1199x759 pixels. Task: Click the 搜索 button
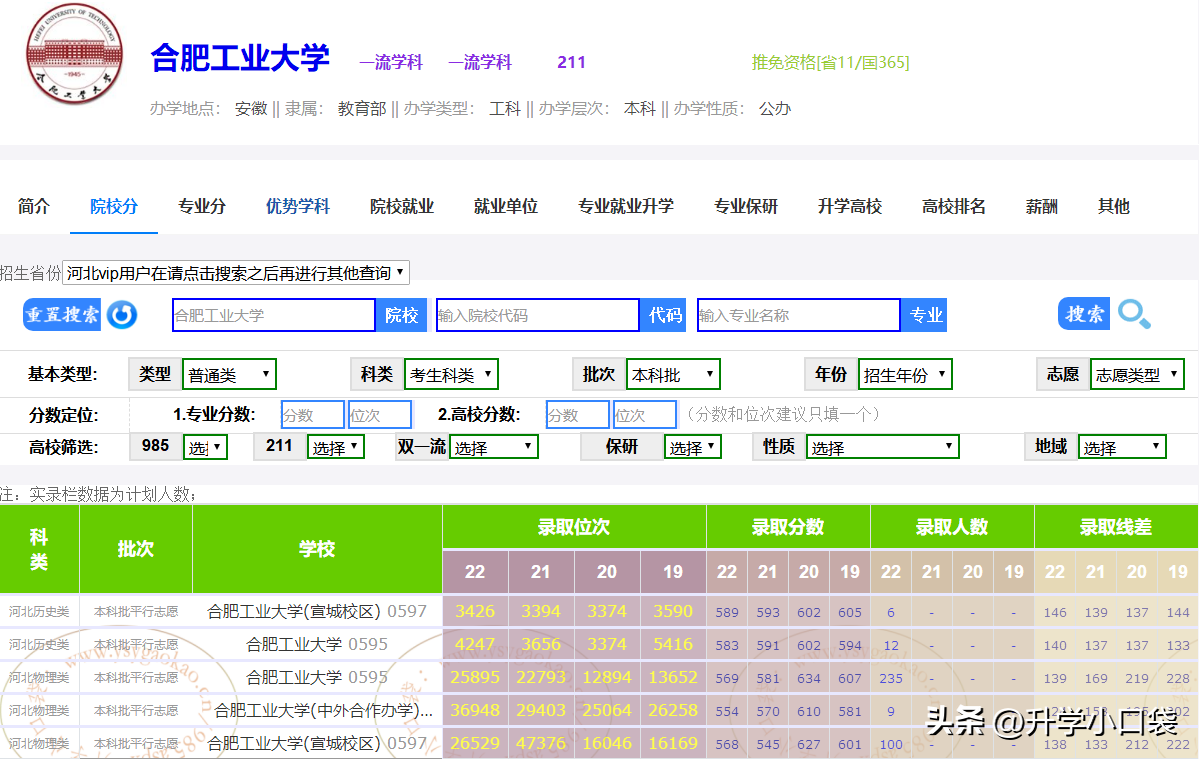1084,314
